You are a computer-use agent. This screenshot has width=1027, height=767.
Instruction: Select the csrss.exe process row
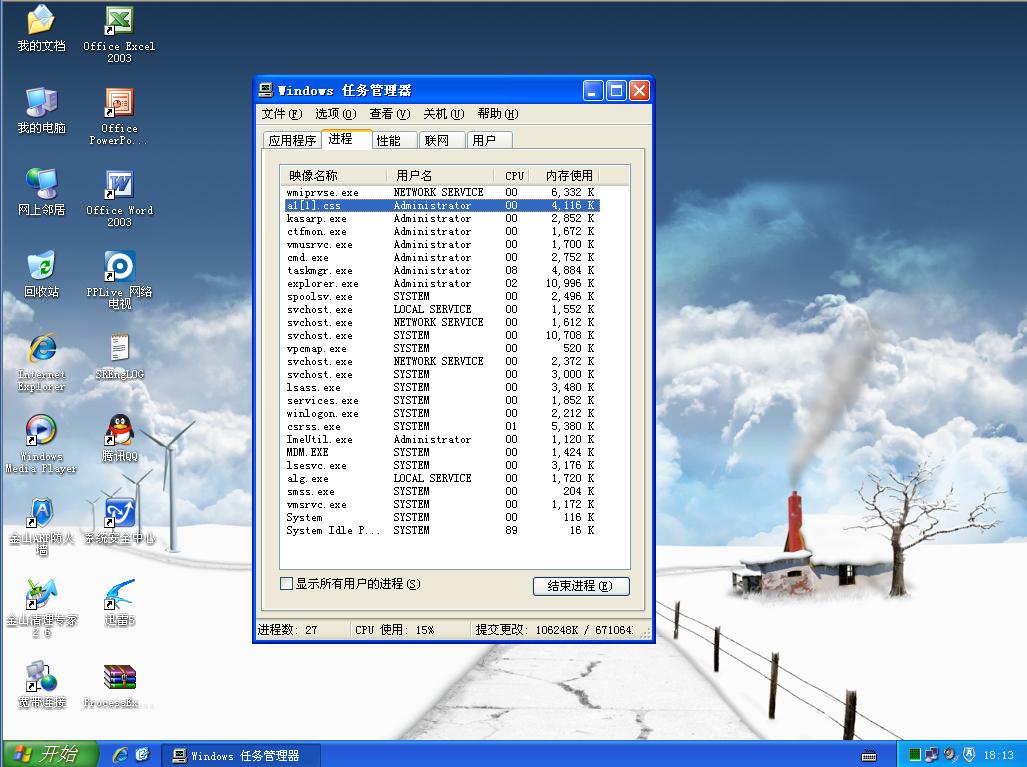(441, 426)
